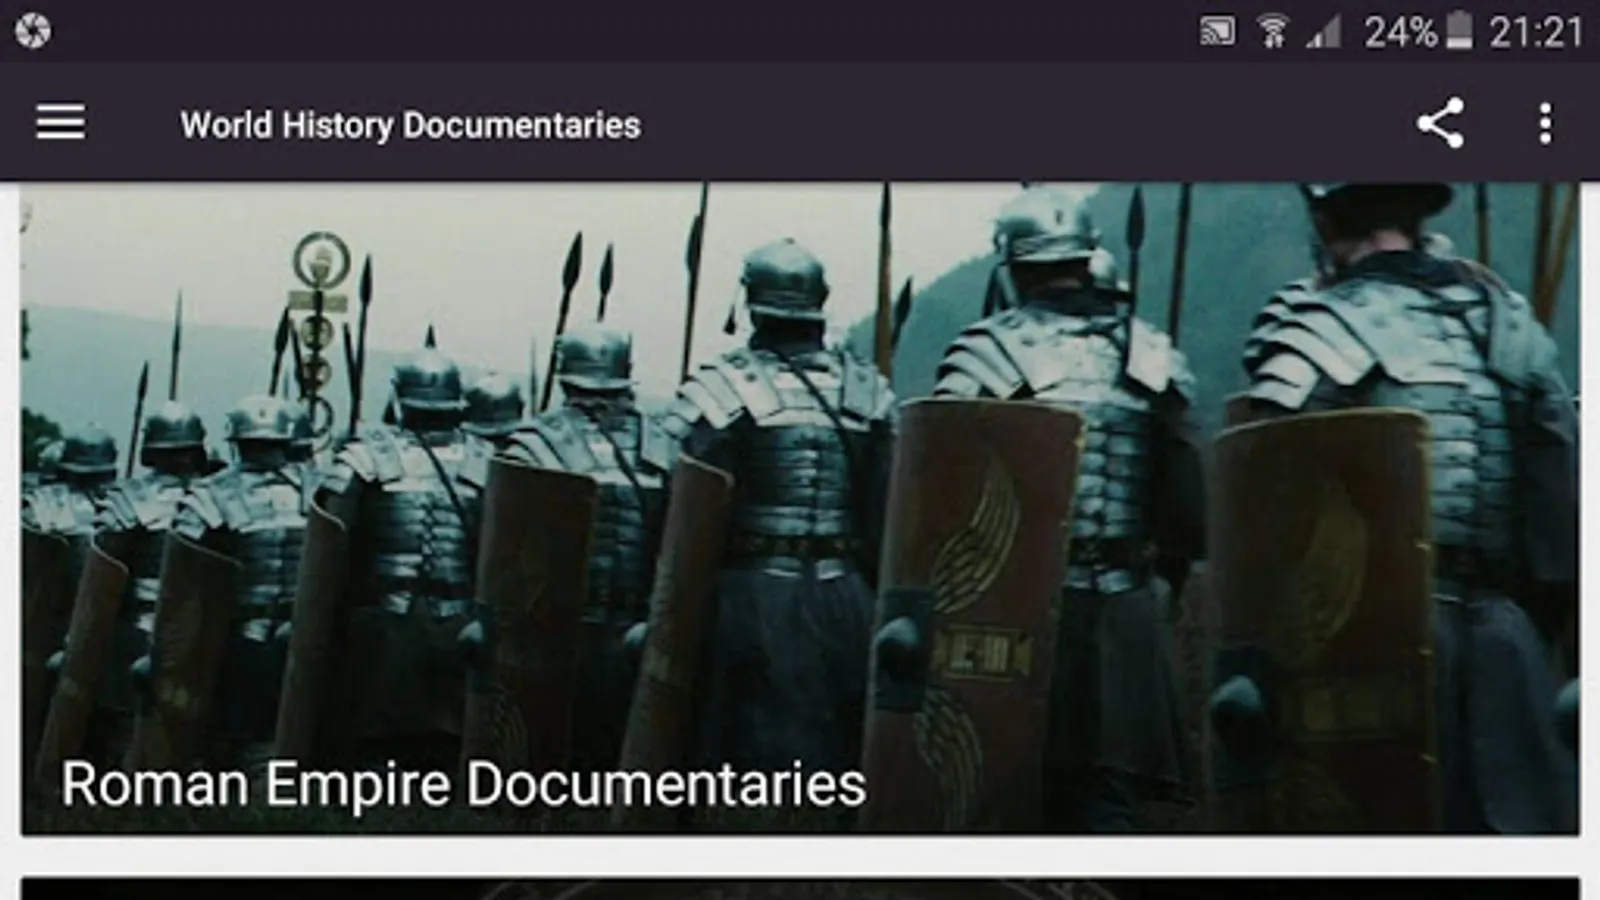Viewport: 1600px width, 900px height.
Task: Tap the share icon in toolbar
Action: click(1440, 123)
